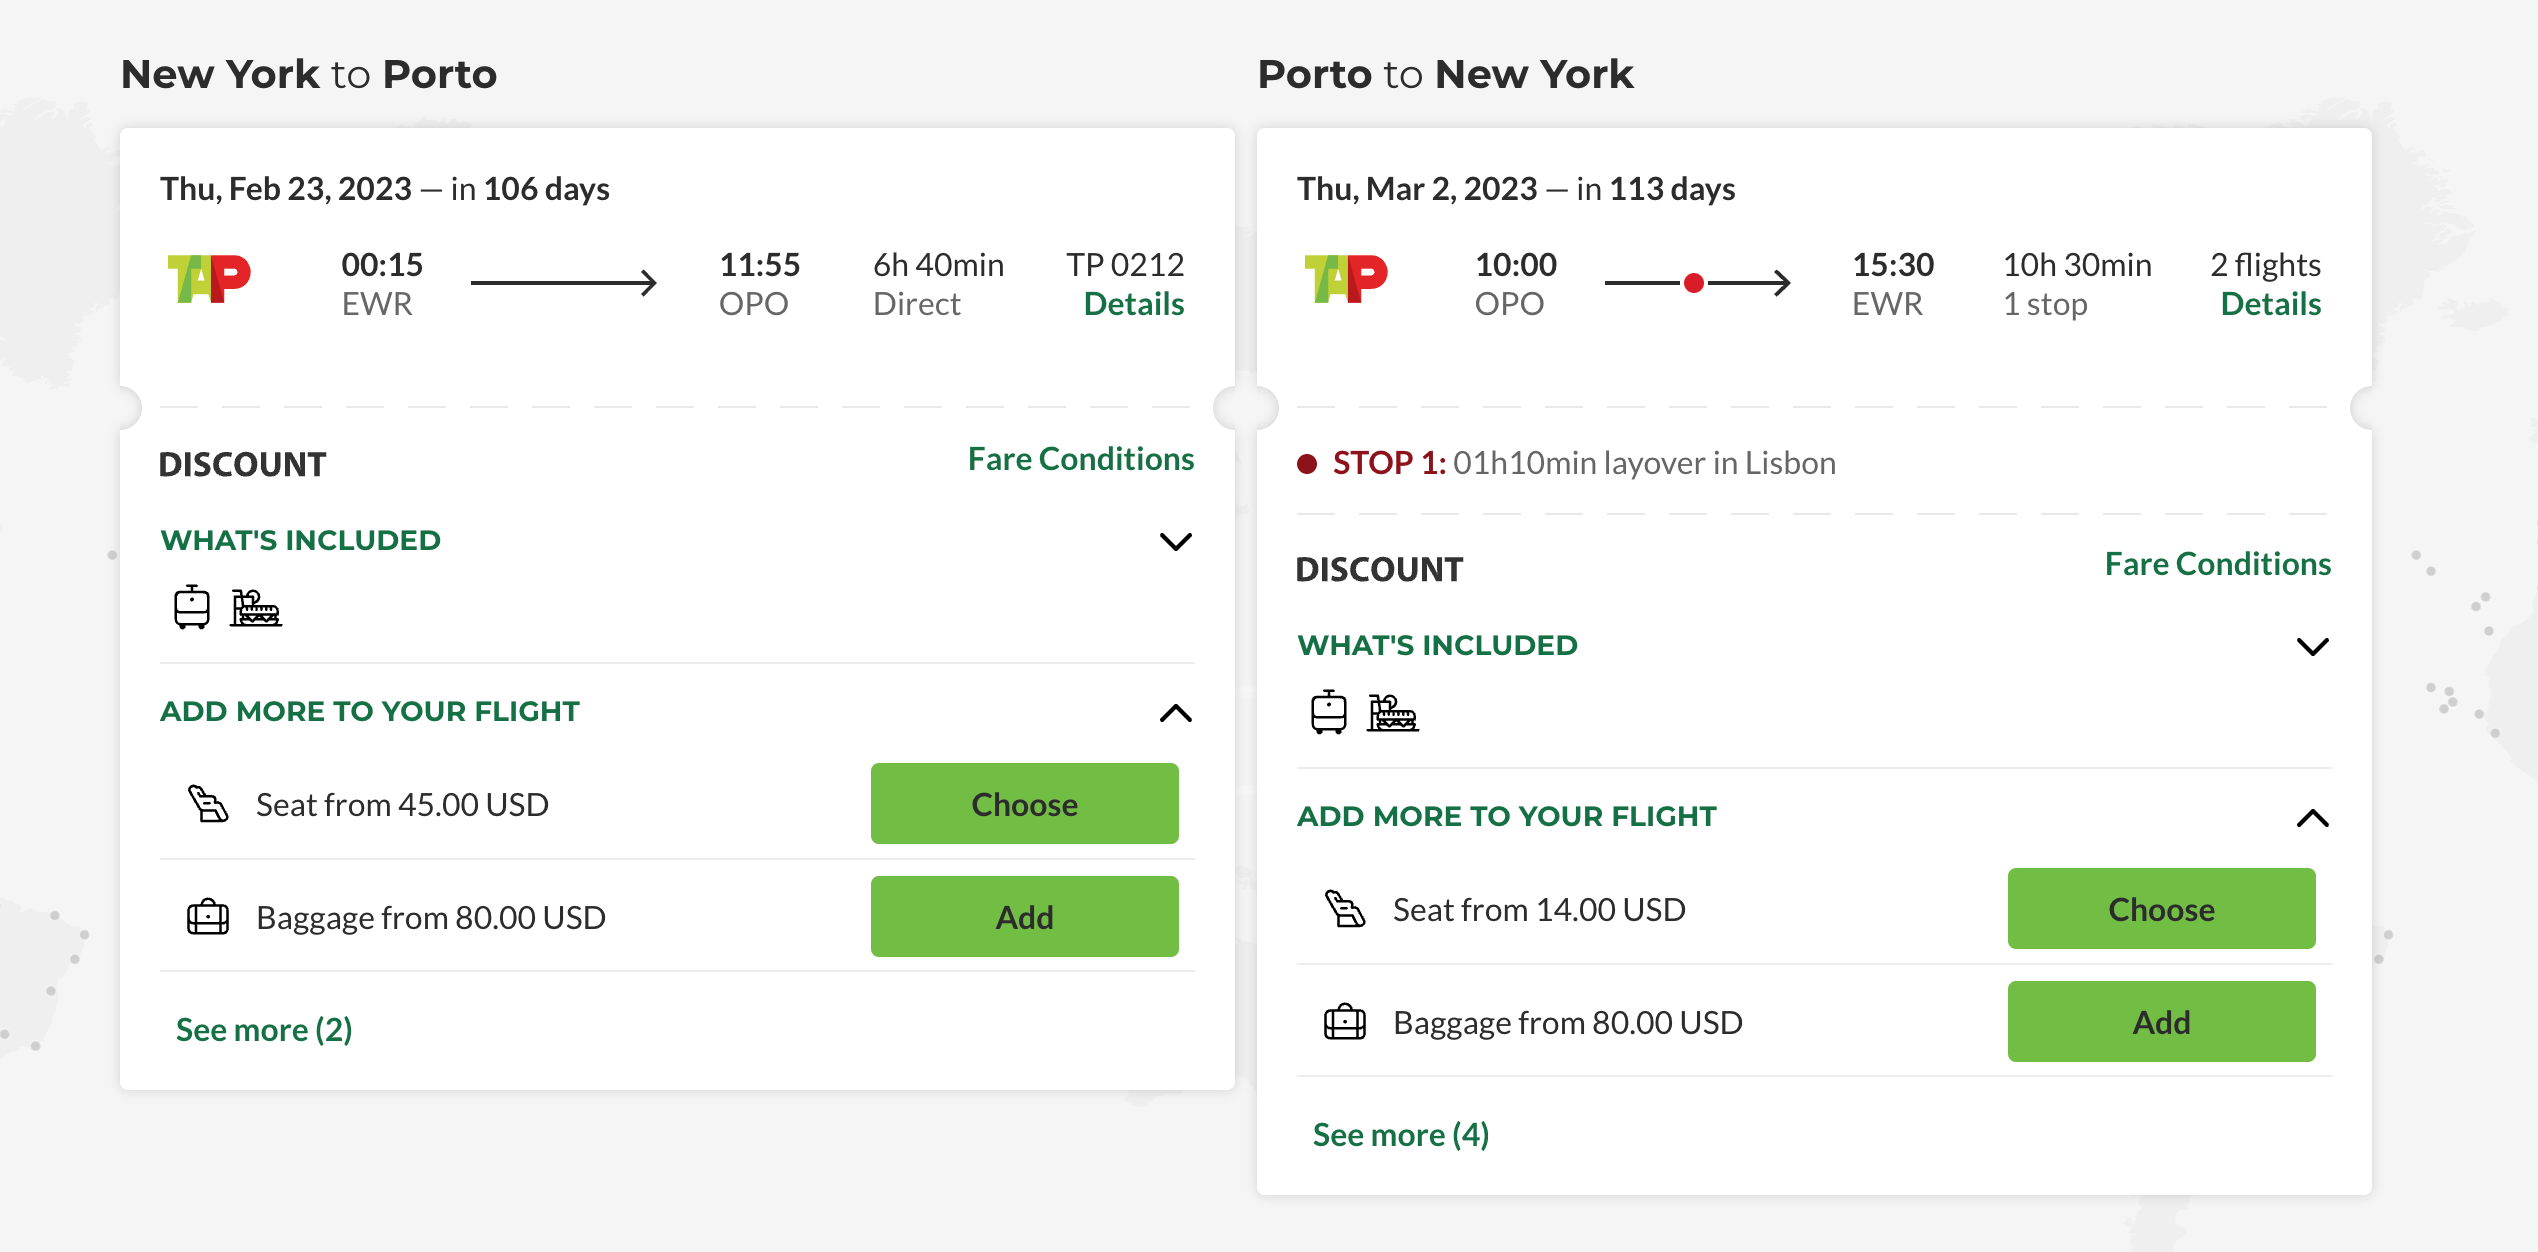Click See more (4) on return card
Viewport: 2538px width, 1252px height.
[1400, 1135]
